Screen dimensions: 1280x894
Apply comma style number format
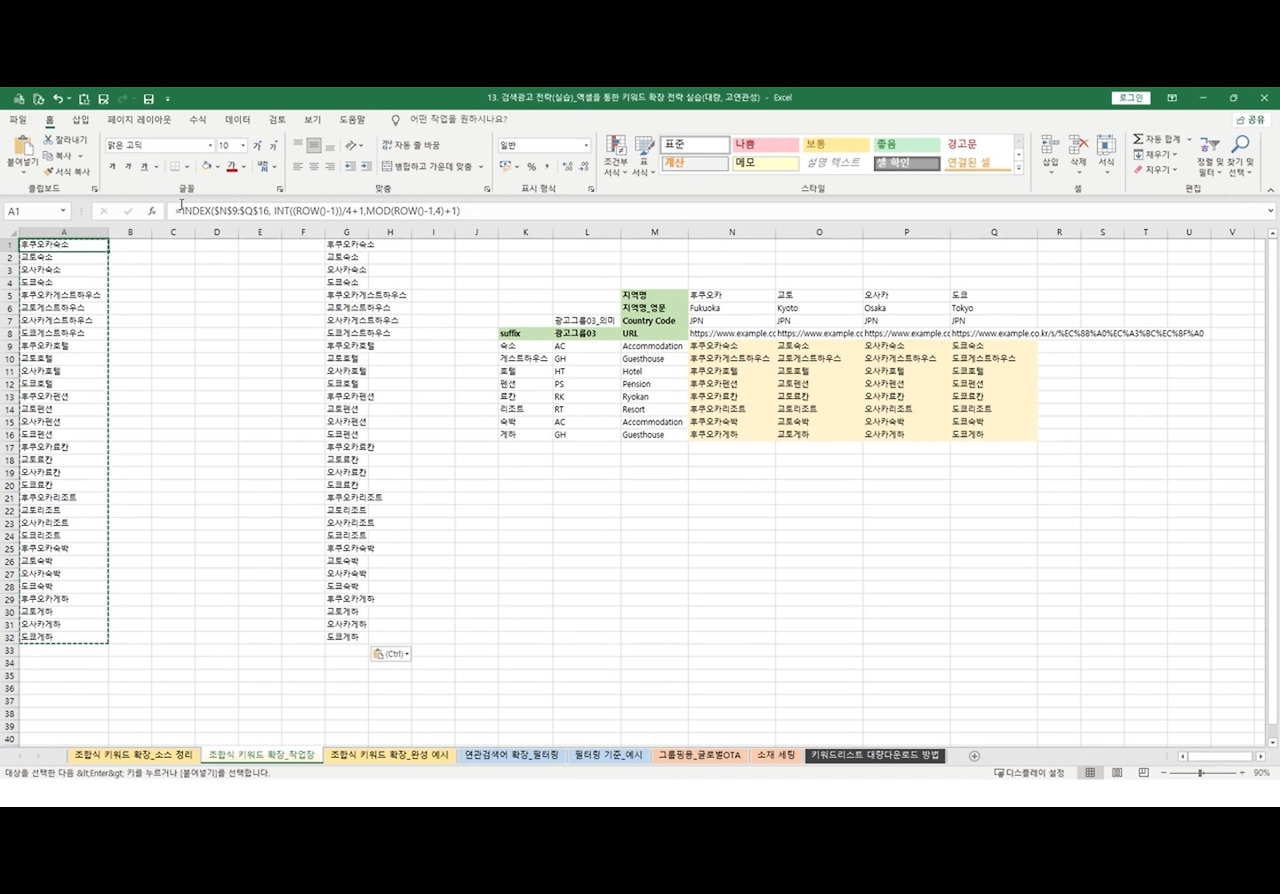pos(547,167)
